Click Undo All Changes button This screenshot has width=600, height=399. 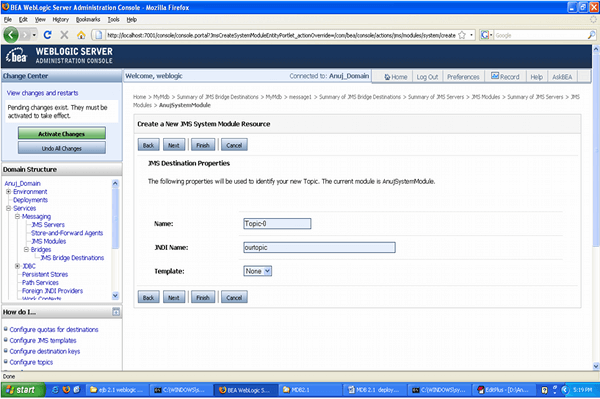(62, 148)
